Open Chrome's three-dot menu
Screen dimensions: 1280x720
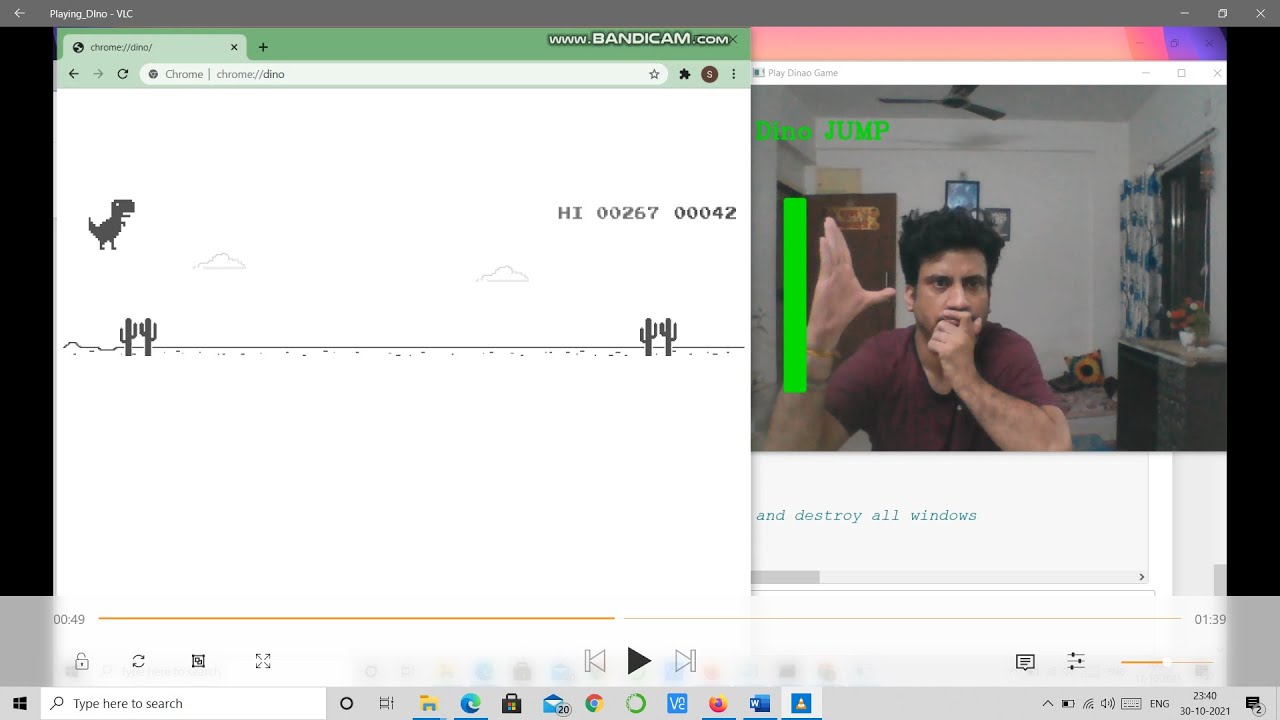coord(734,74)
